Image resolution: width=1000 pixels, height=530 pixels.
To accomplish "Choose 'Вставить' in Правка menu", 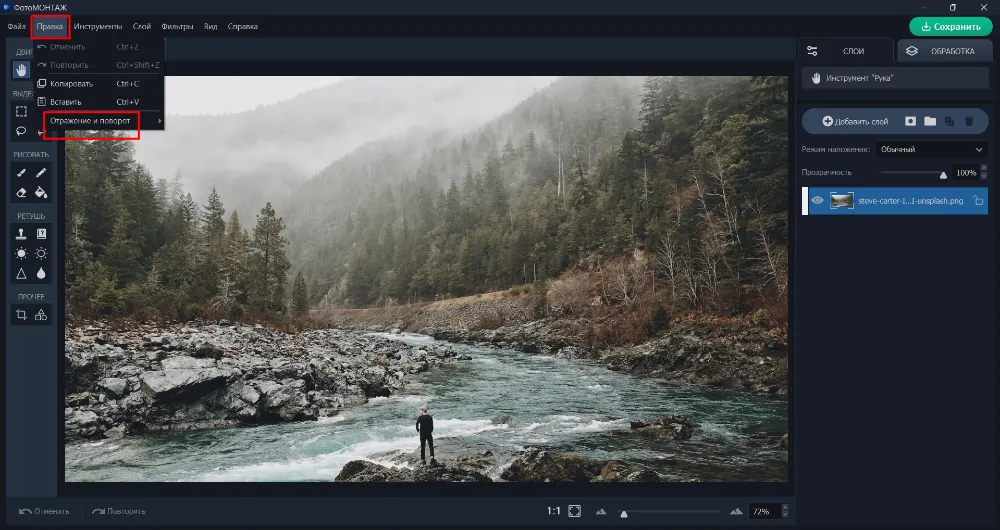I will (99, 102).
